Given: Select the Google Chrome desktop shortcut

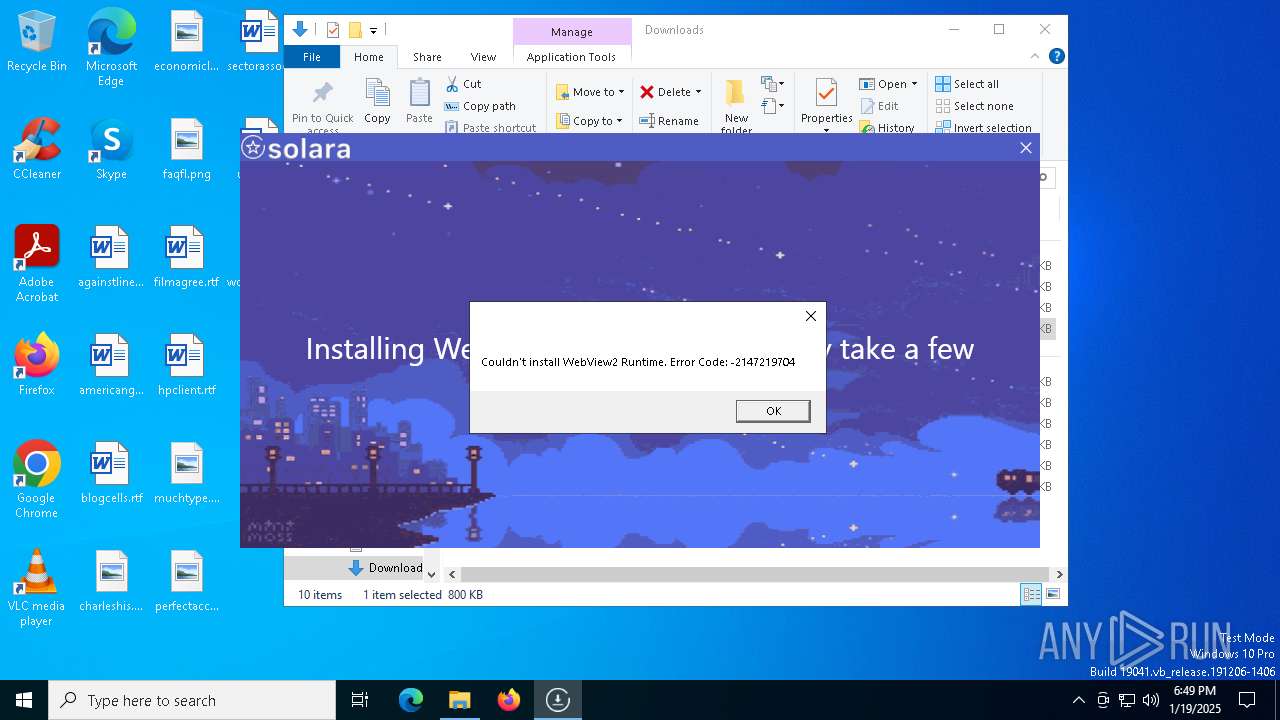Looking at the screenshot, I should (37, 480).
